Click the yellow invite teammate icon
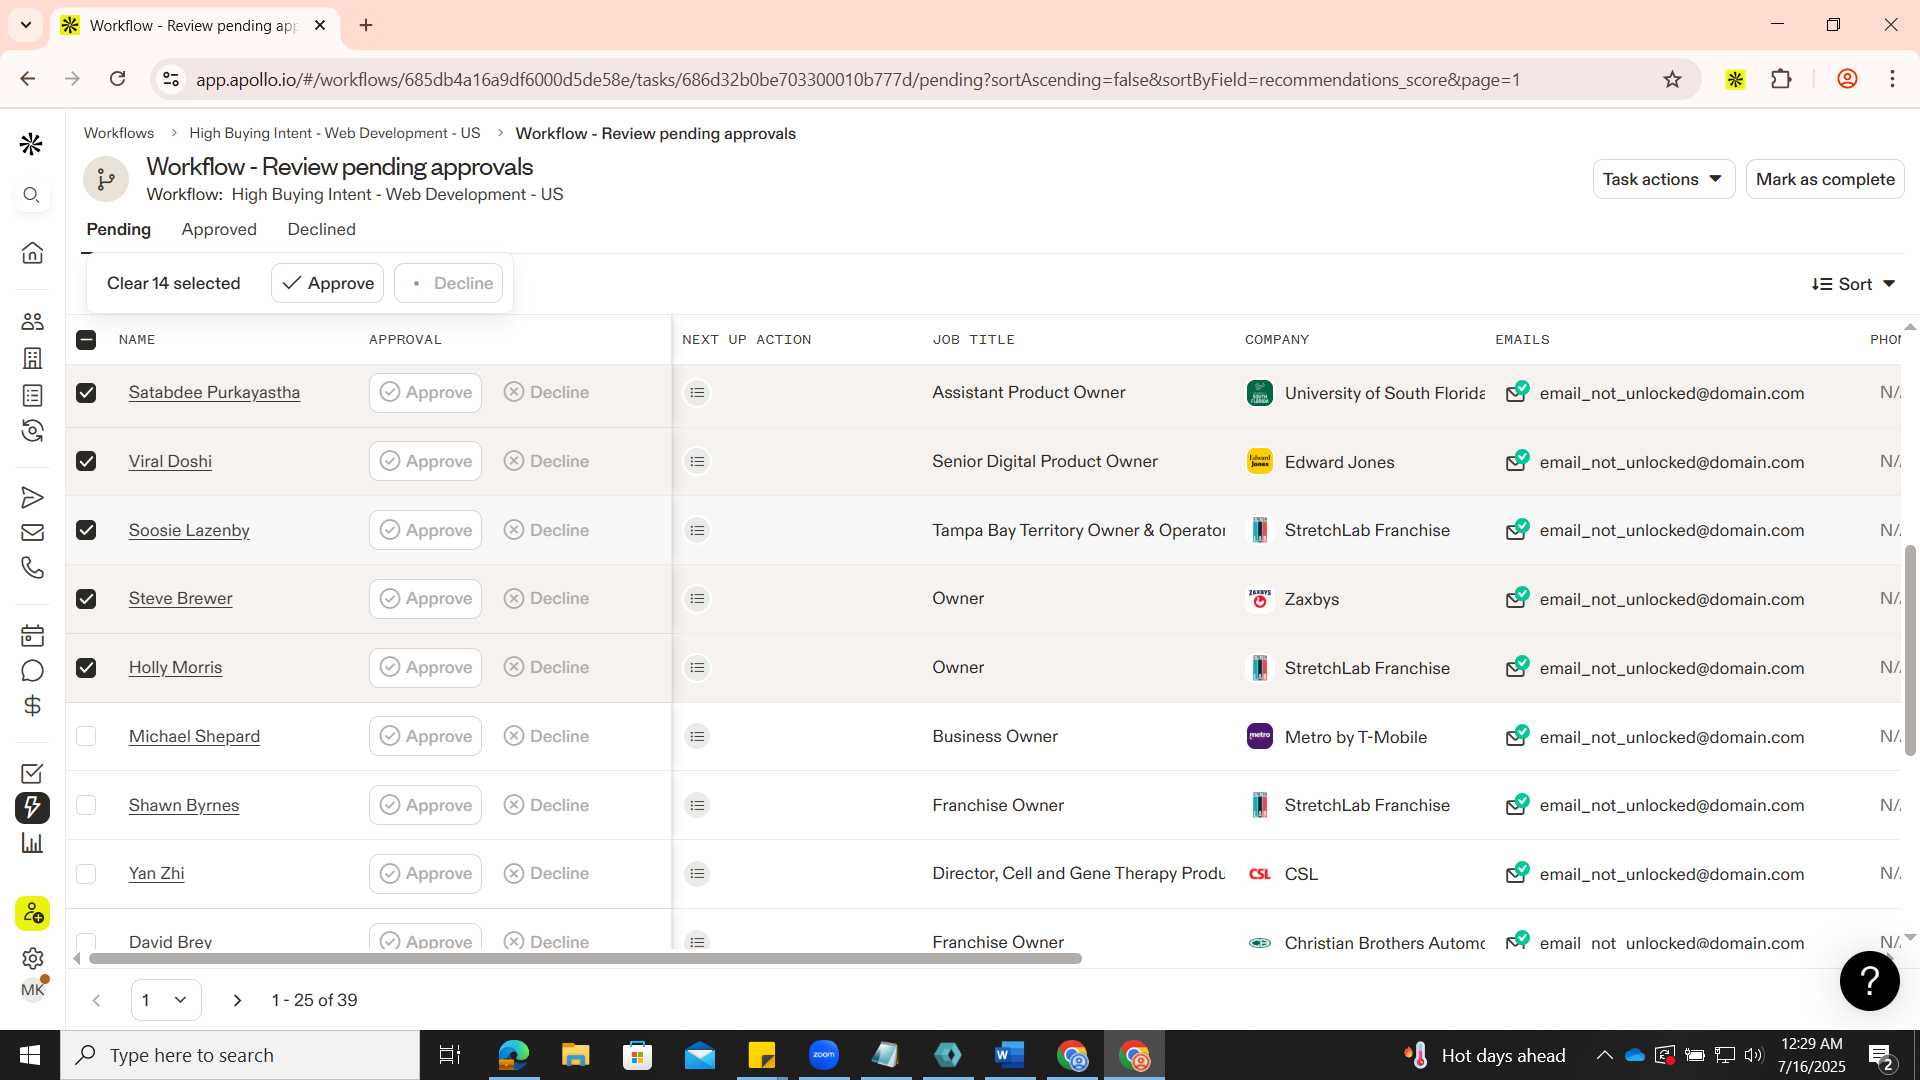 pyautogui.click(x=32, y=913)
